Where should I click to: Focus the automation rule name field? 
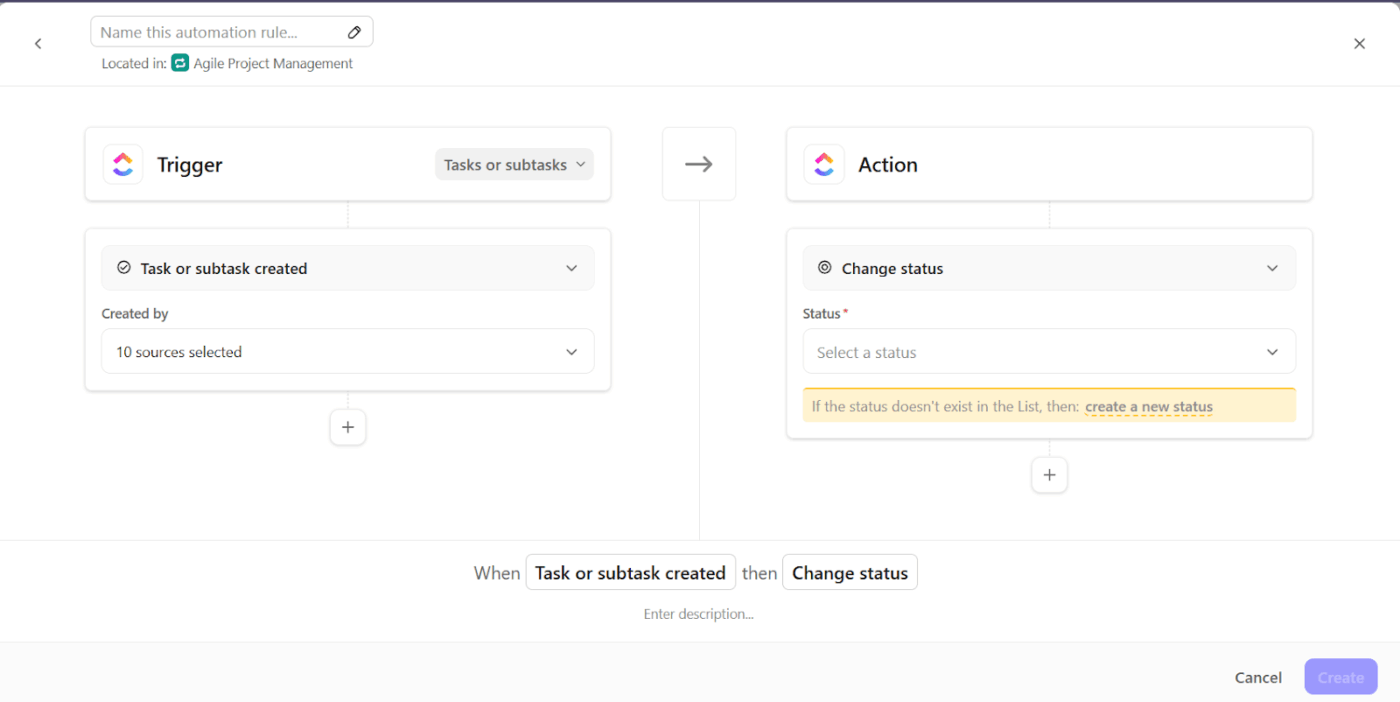tap(220, 32)
